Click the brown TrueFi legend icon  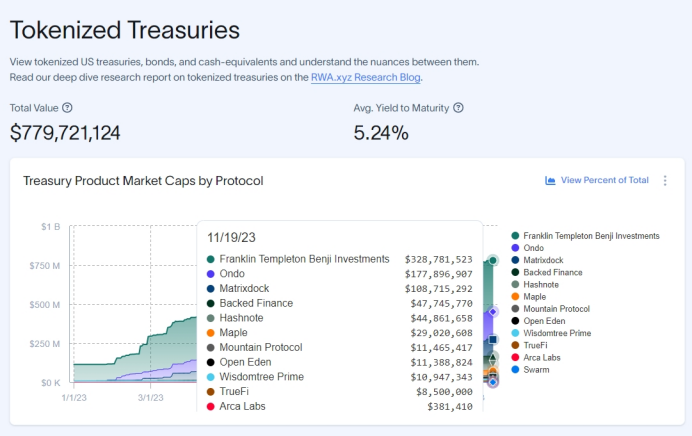[514, 345]
